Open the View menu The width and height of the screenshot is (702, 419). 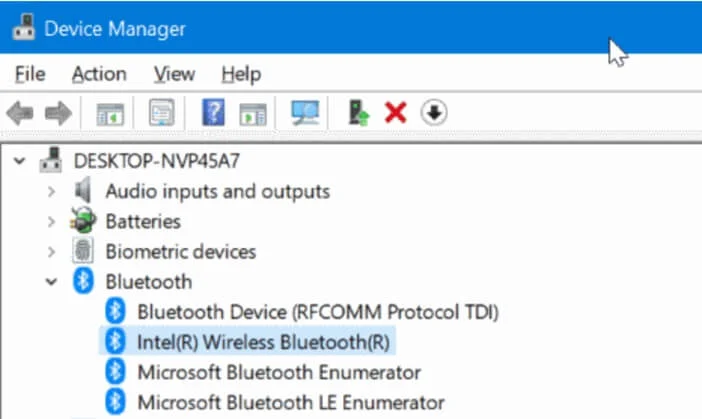coord(174,74)
